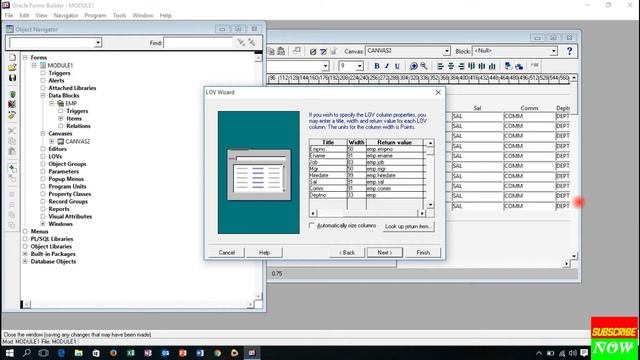Screen dimensions: 640x360
Task: Click the Italic button in Layout Editor
Action: [387, 66]
